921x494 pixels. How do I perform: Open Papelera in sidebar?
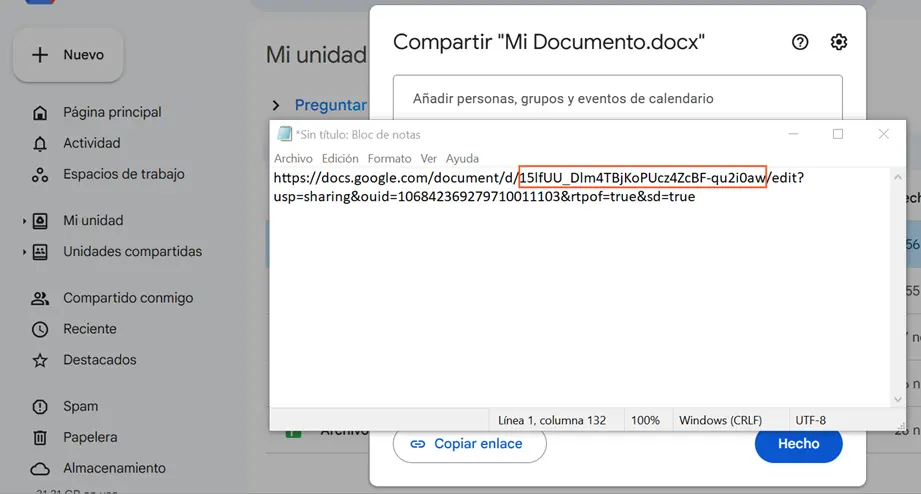[x=90, y=437]
